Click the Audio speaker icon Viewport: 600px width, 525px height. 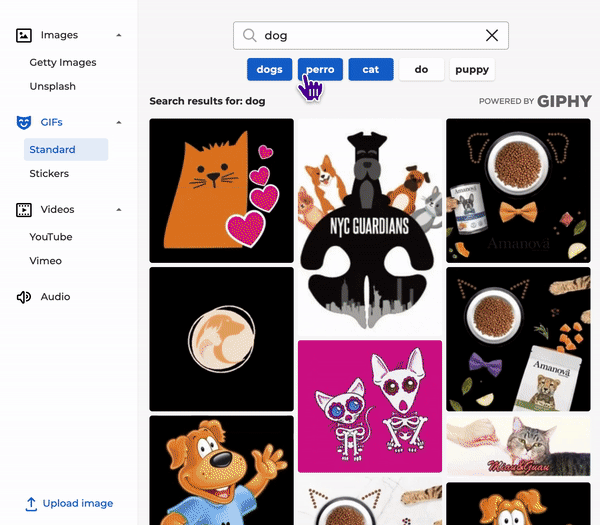[x=24, y=297]
